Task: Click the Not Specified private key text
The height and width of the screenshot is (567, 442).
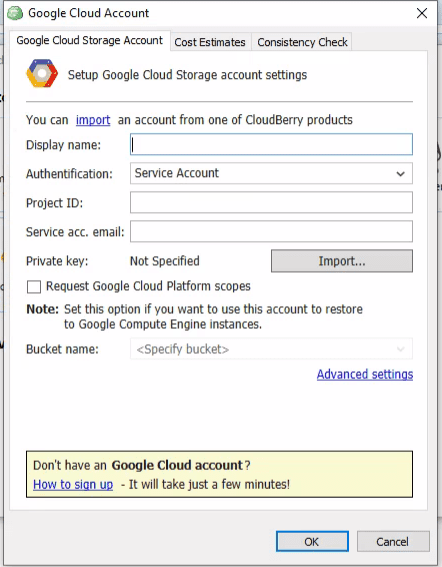Action: point(165,261)
